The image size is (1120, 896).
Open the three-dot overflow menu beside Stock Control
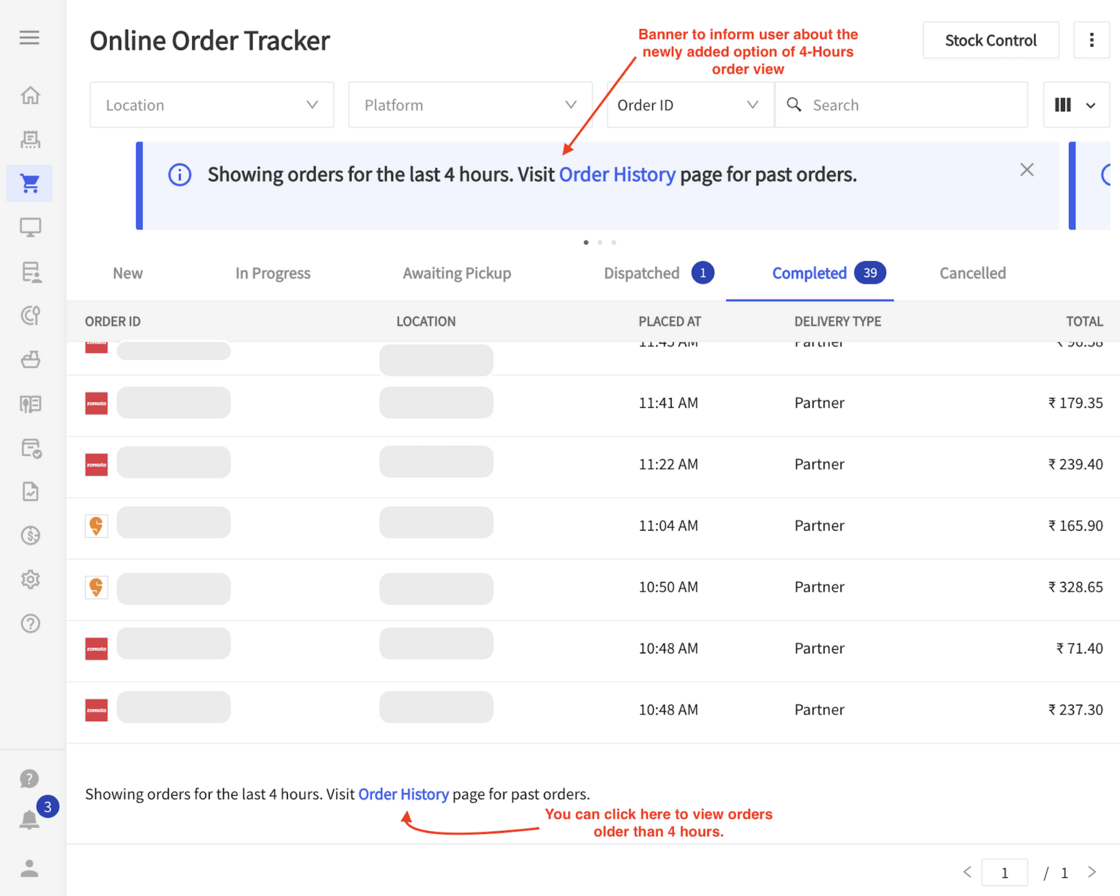[1091, 40]
